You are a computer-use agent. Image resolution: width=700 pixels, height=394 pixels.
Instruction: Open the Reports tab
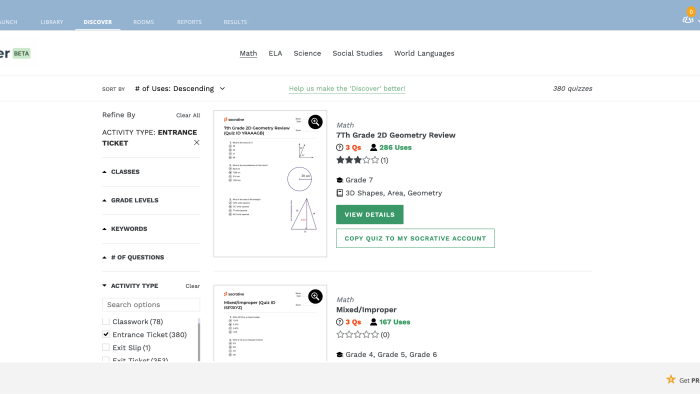189,22
